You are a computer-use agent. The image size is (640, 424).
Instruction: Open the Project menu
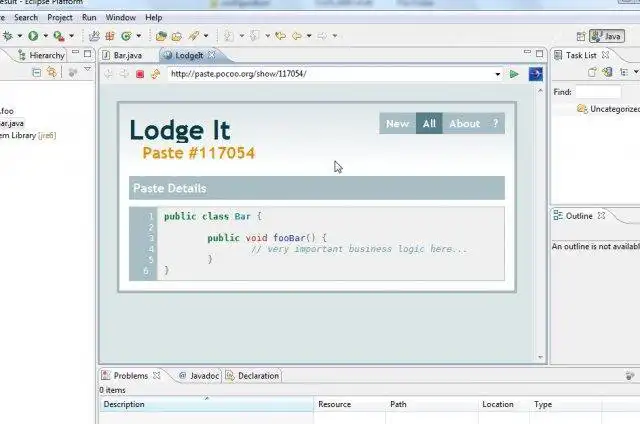(x=60, y=18)
